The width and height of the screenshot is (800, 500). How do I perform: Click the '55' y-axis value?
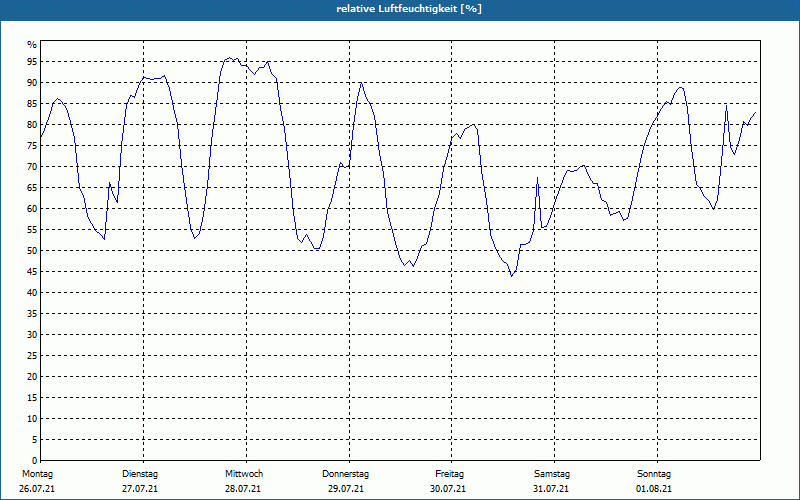[32, 230]
